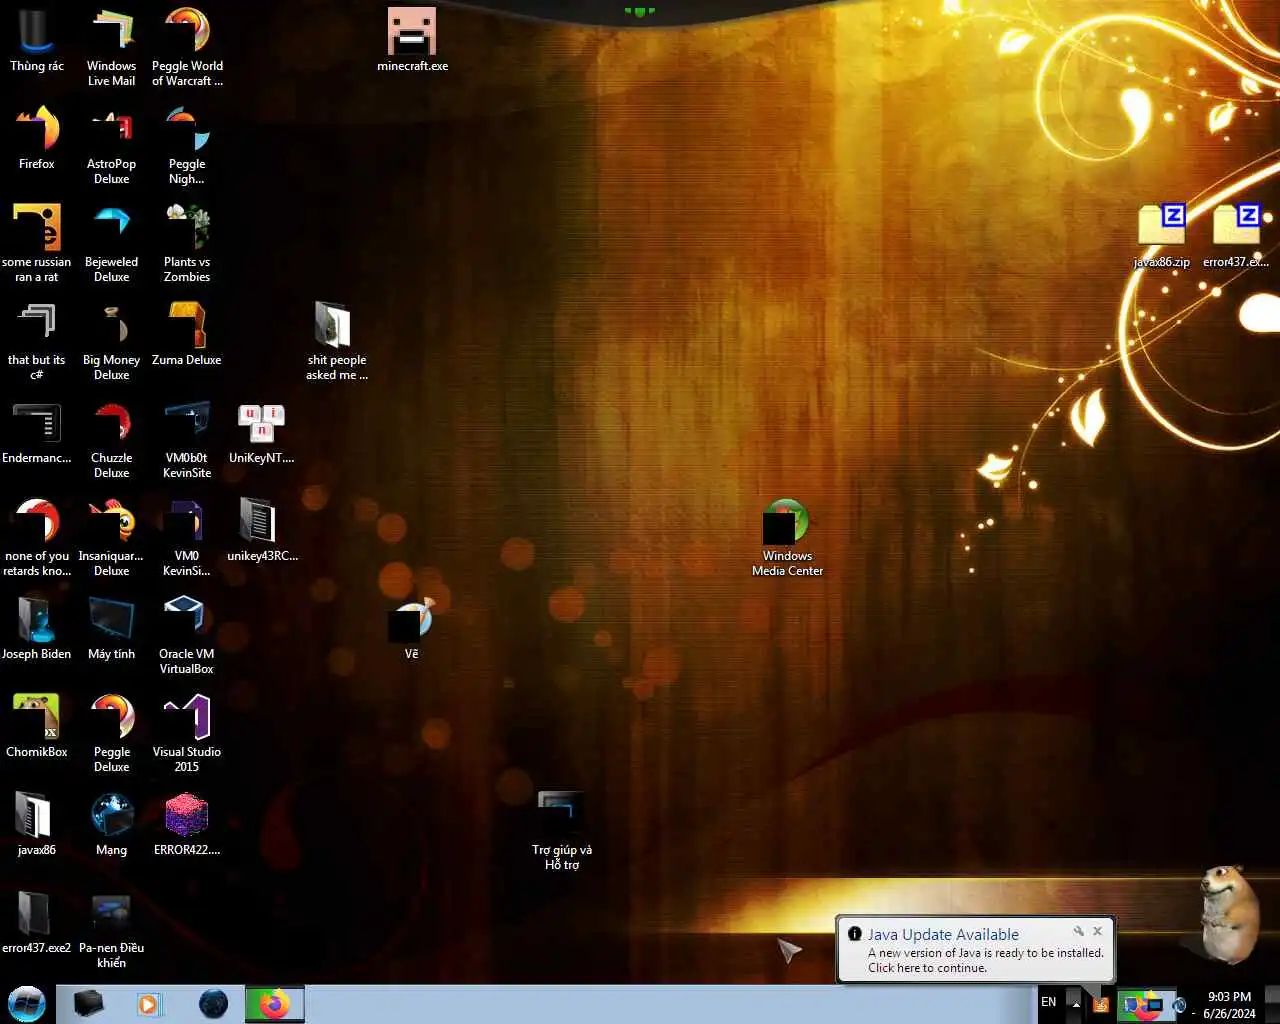The image size is (1280, 1024).
Task: Close the Java Update balloon
Action: point(1097,931)
